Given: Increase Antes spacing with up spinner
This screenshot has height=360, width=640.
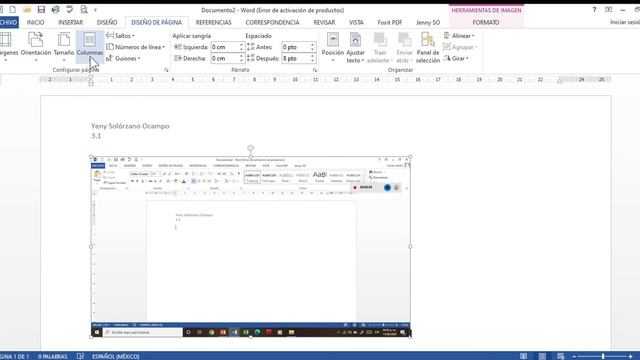Looking at the screenshot, I should (x=312, y=45).
